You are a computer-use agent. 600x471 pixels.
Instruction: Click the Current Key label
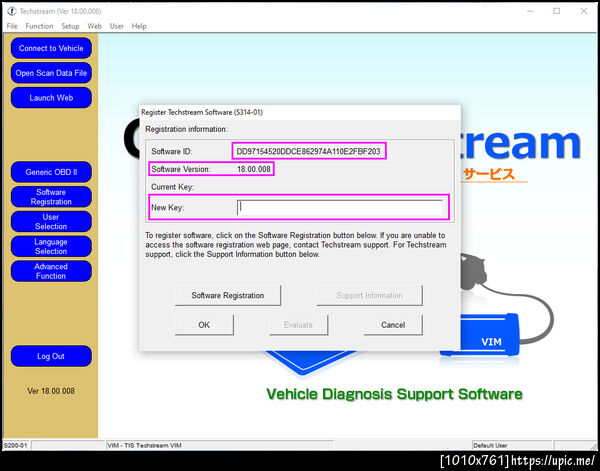click(173, 187)
